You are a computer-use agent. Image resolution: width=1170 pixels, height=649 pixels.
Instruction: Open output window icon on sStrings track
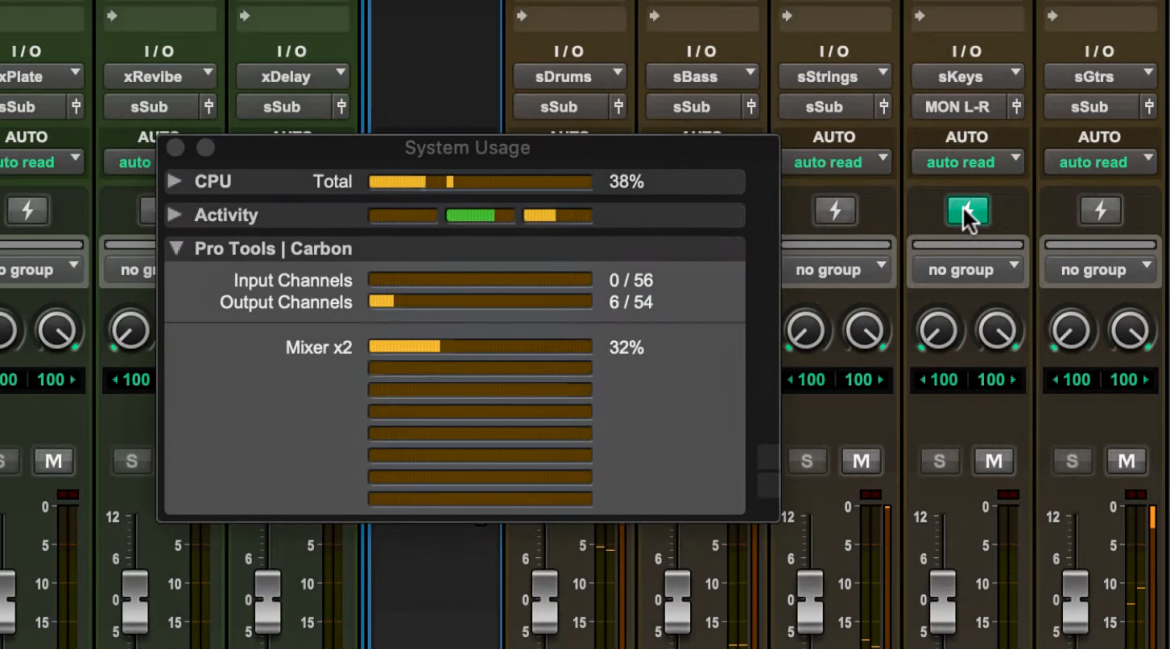pyautogui.click(x=884, y=107)
